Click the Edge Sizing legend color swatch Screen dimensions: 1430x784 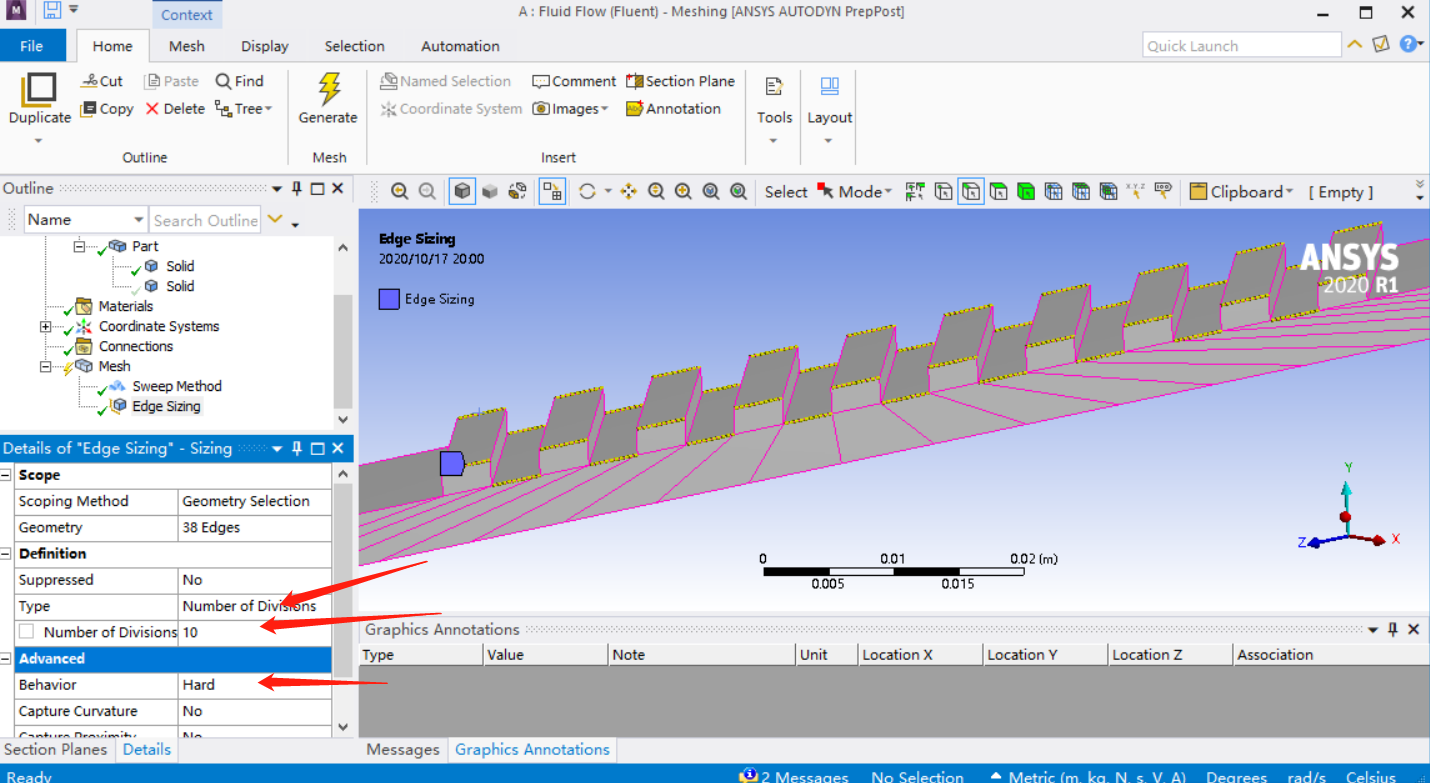(x=389, y=298)
